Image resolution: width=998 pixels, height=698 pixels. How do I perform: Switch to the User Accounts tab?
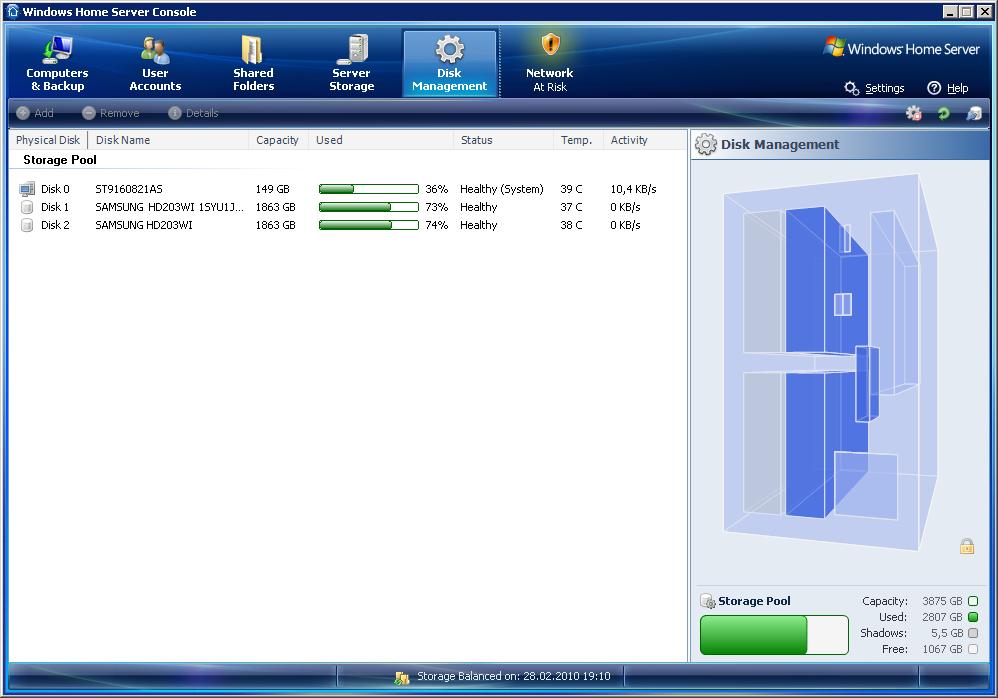[x=155, y=63]
